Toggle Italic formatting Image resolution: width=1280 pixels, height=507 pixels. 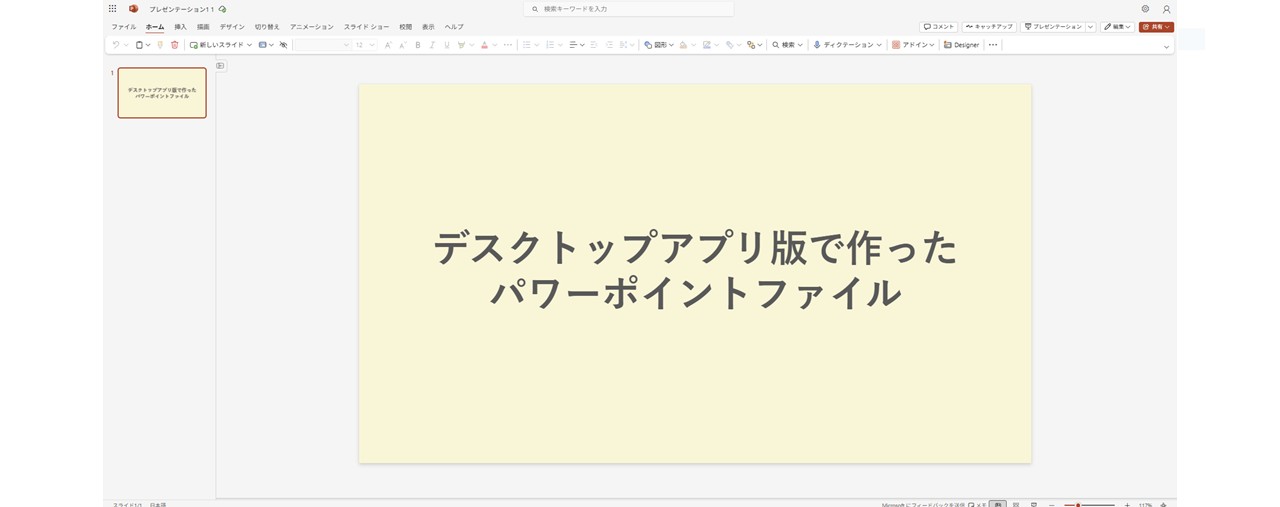point(432,45)
